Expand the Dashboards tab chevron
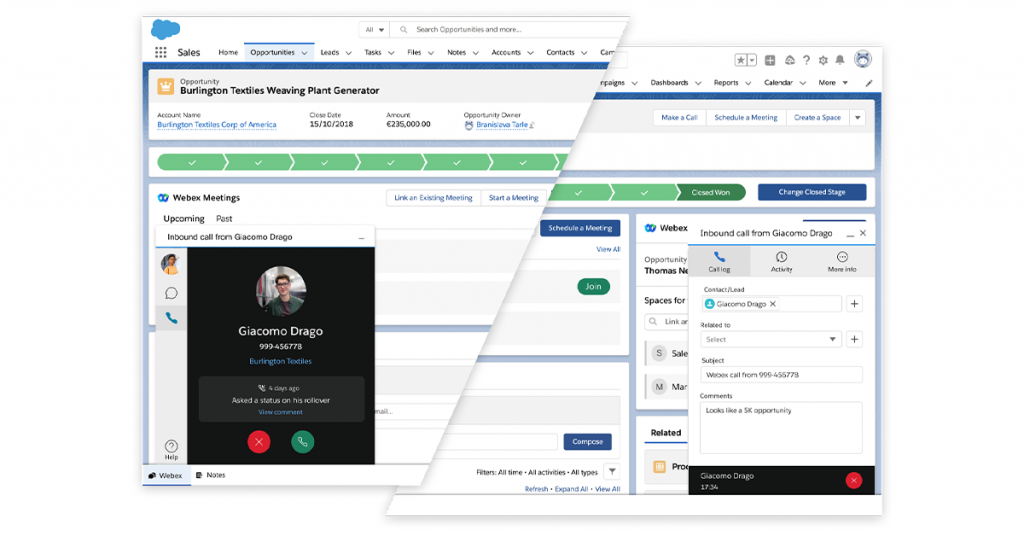 [698, 83]
